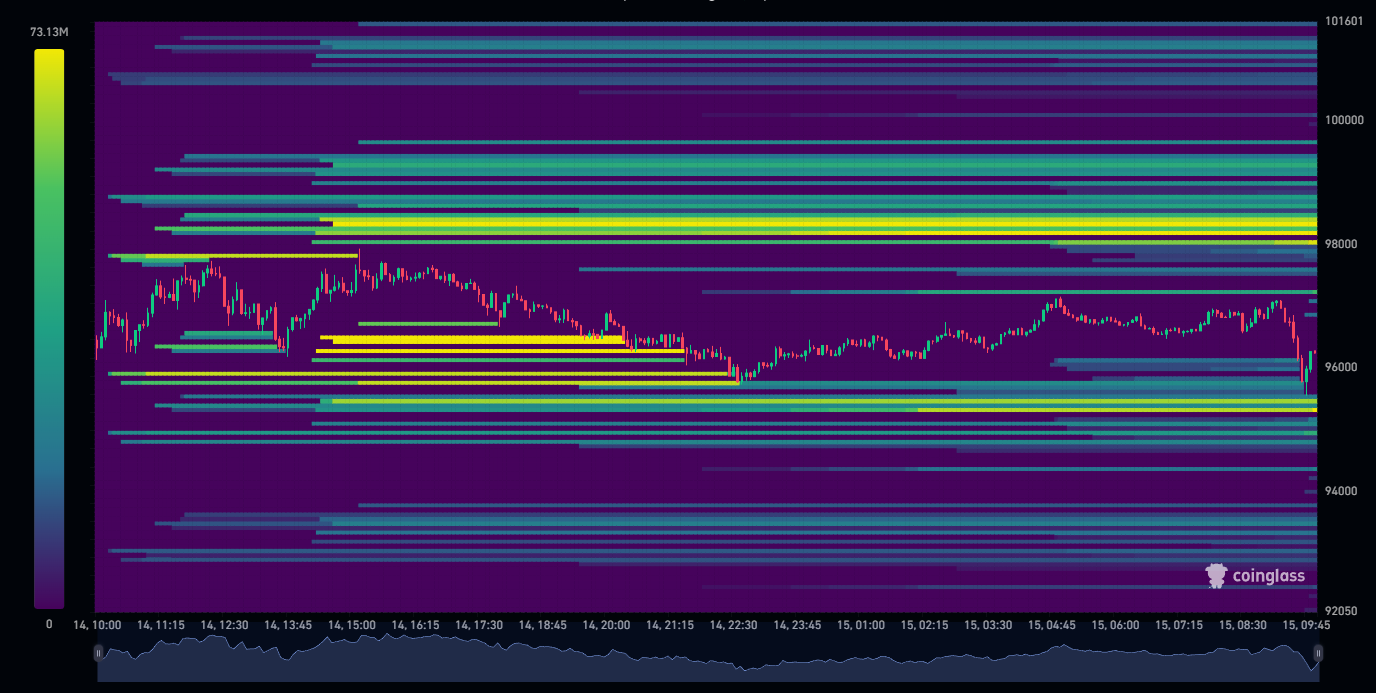
Task: Click the '15, 06:00' time axis label
Action: 1115,625
